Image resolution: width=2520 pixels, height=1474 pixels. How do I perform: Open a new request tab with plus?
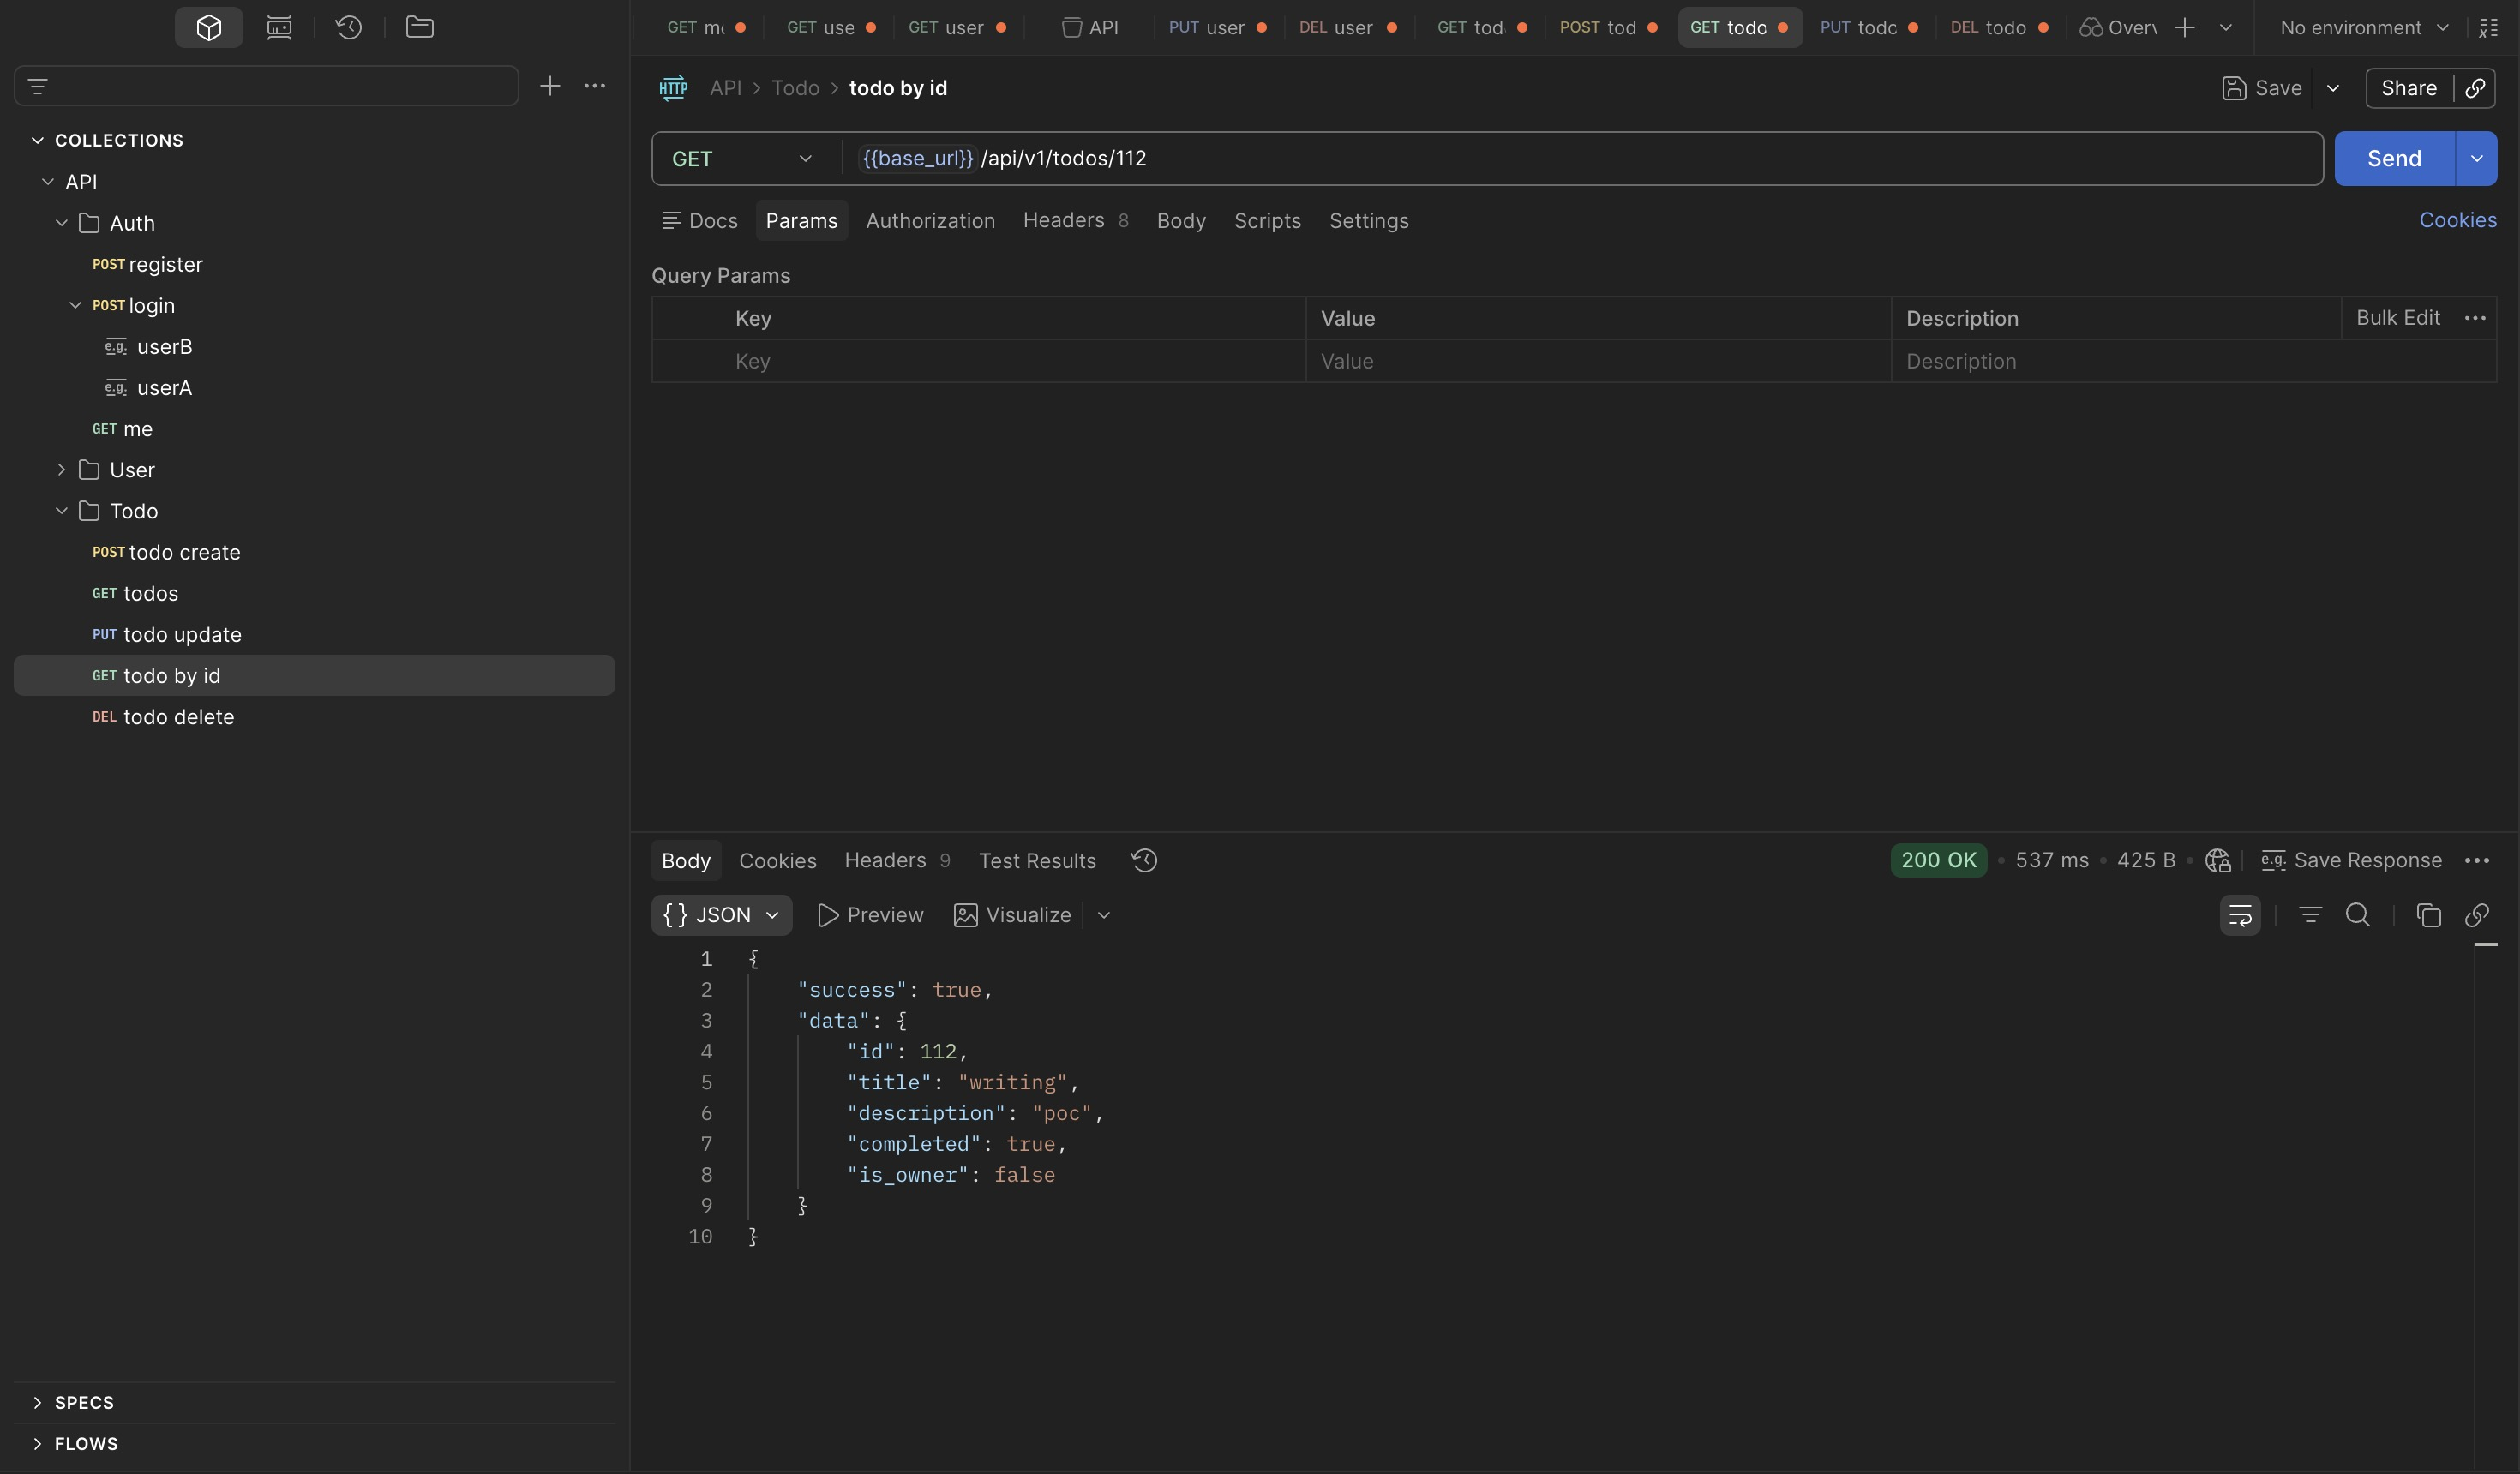click(2185, 28)
